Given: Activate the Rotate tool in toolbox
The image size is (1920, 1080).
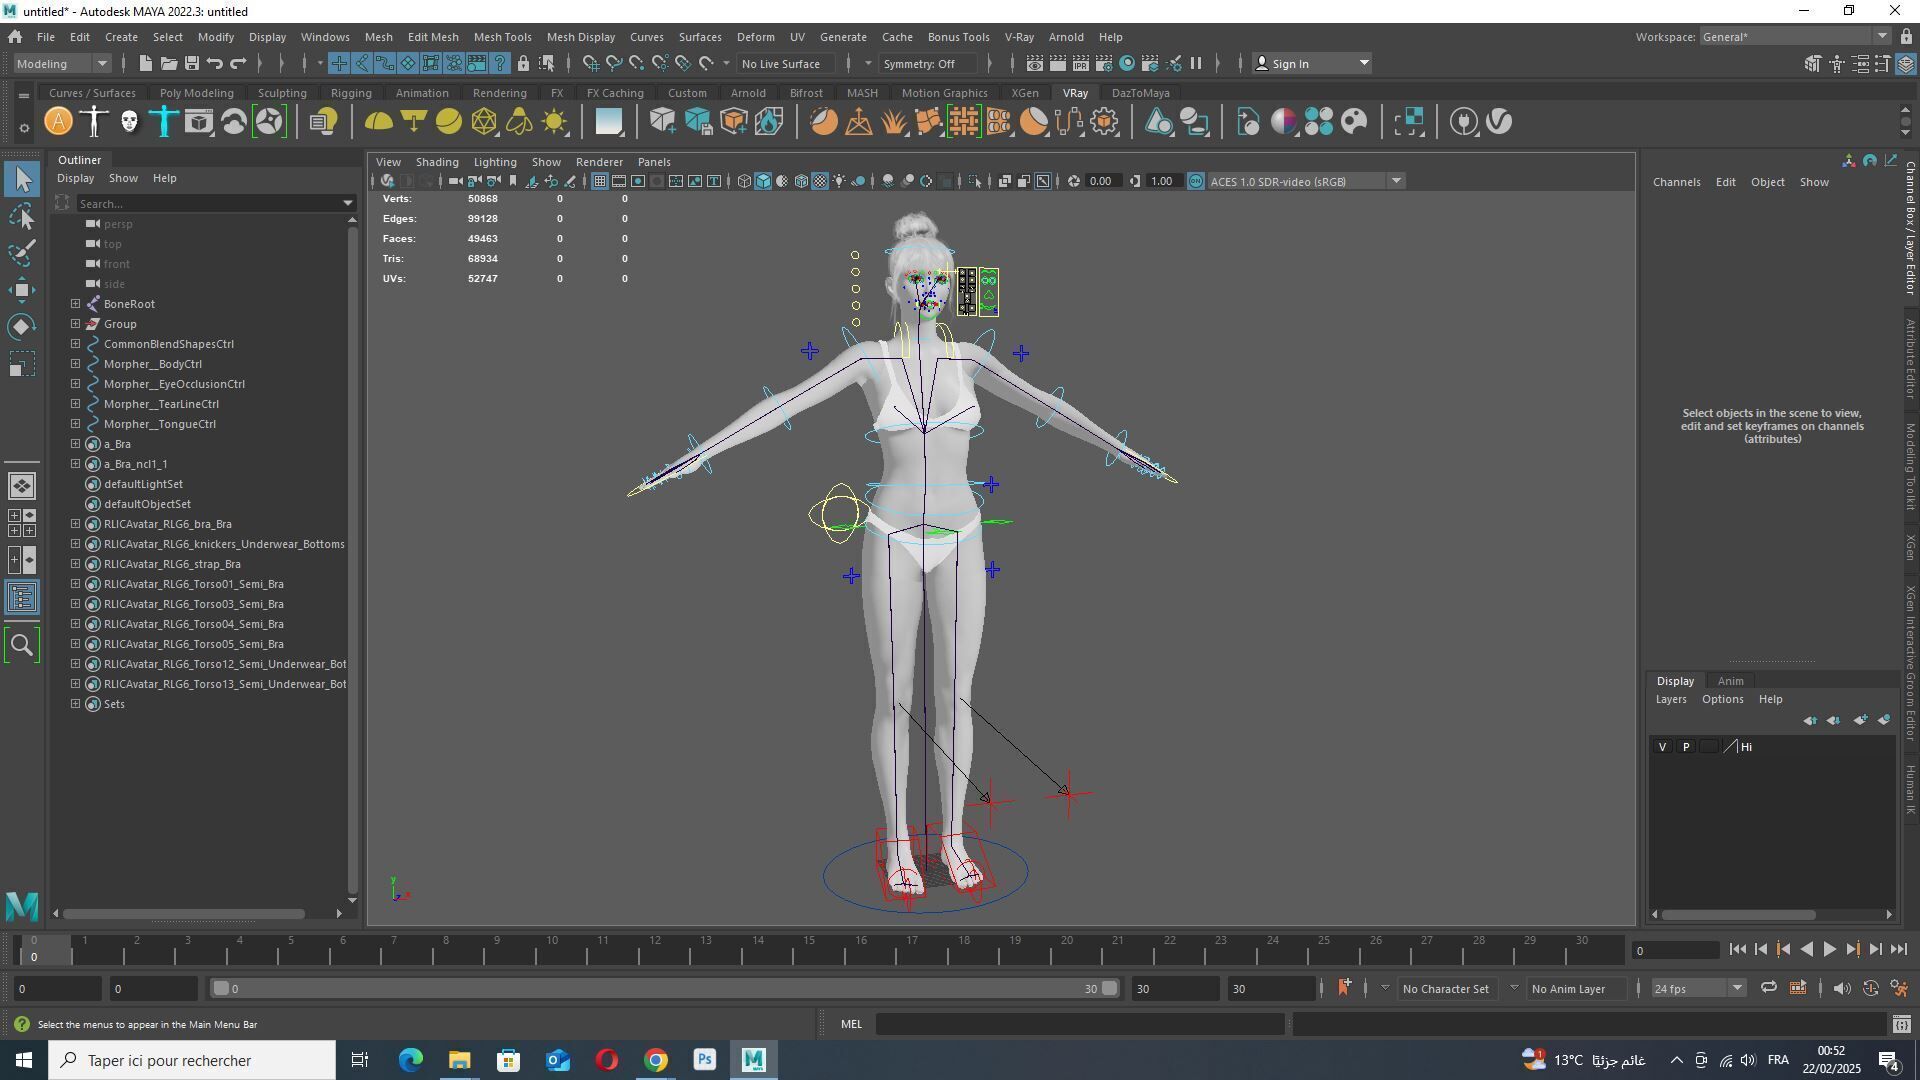Looking at the screenshot, I should [22, 327].
